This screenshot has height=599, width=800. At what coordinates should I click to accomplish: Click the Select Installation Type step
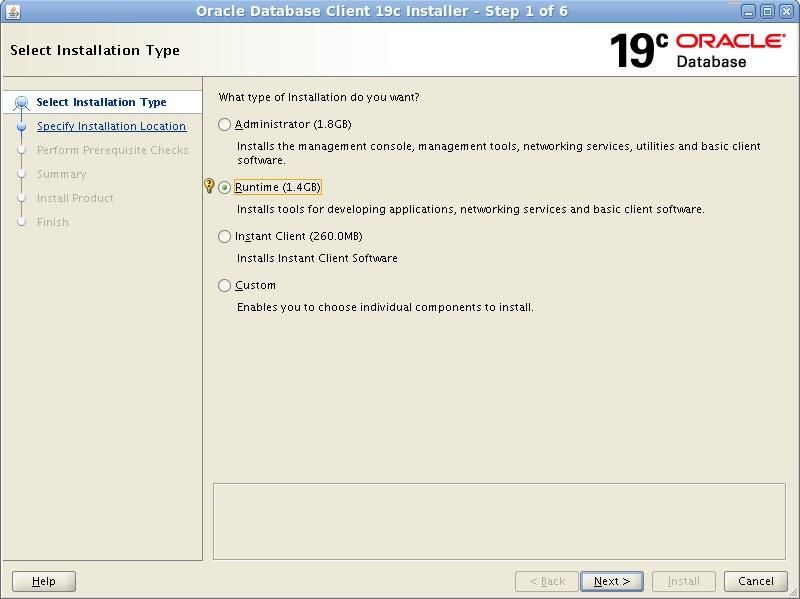(x=101, y=102)
